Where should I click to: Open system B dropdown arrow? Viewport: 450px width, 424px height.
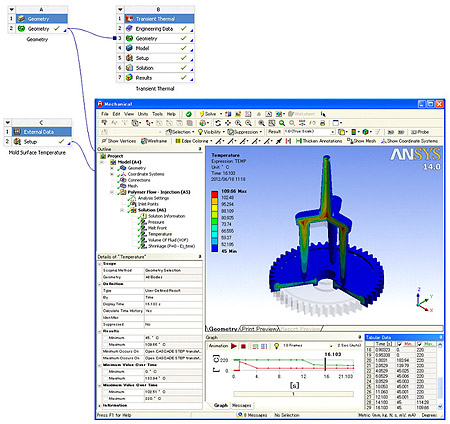click(120, 9)
